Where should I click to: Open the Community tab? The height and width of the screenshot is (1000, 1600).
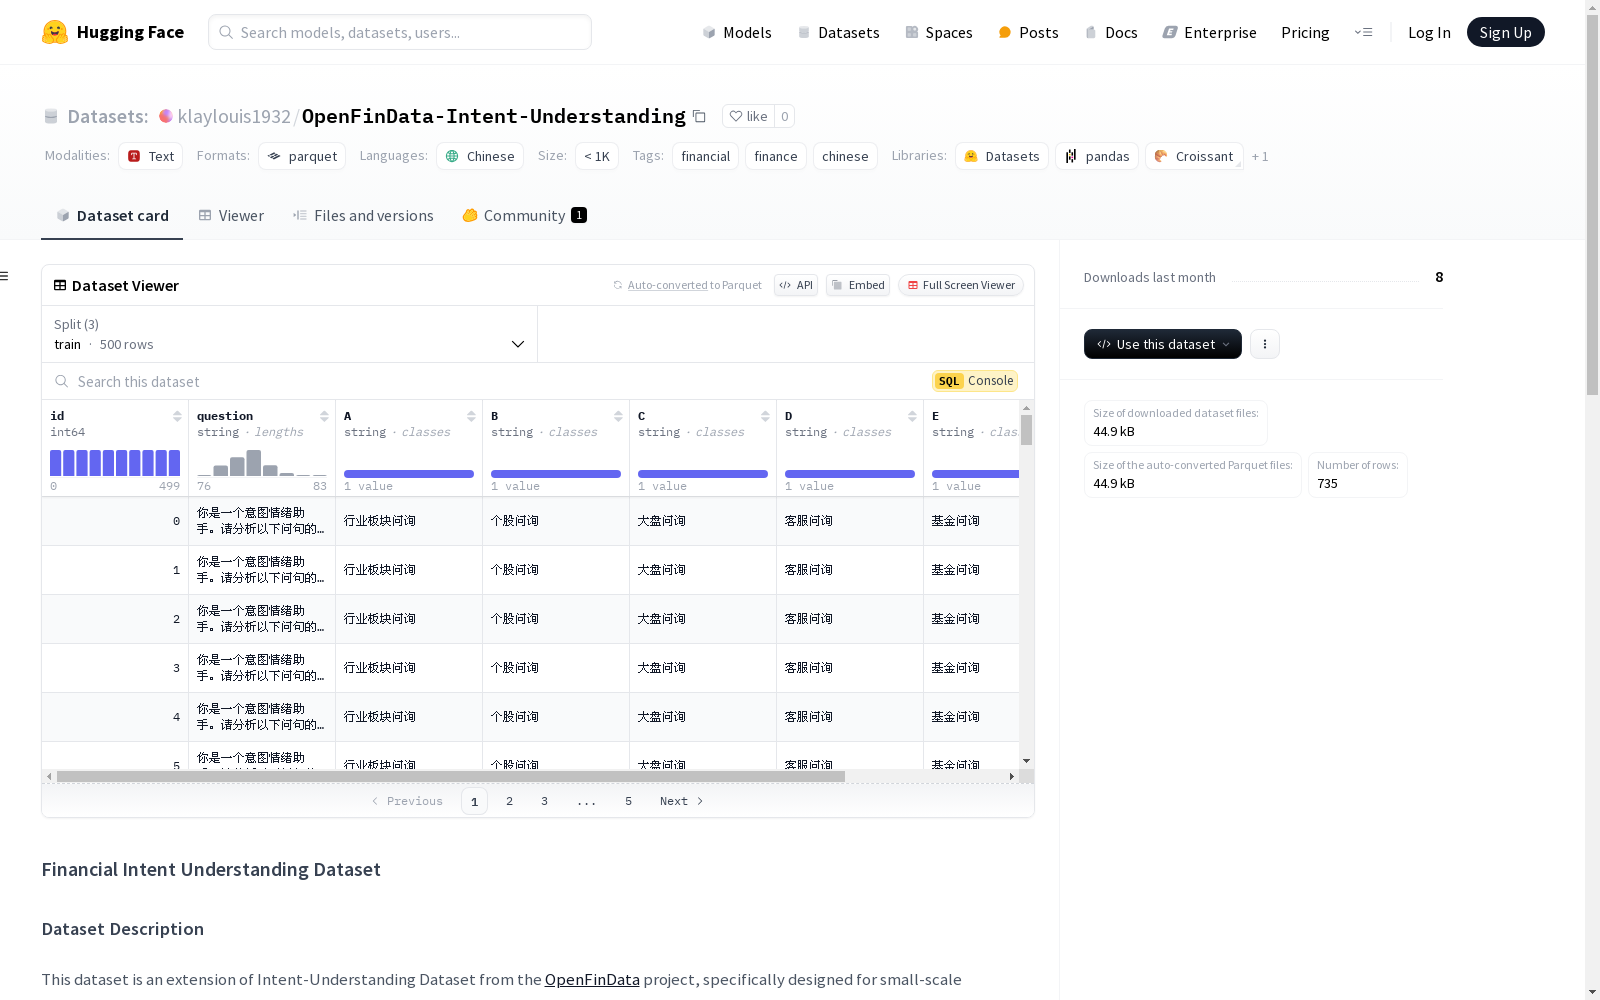point(524,216)
